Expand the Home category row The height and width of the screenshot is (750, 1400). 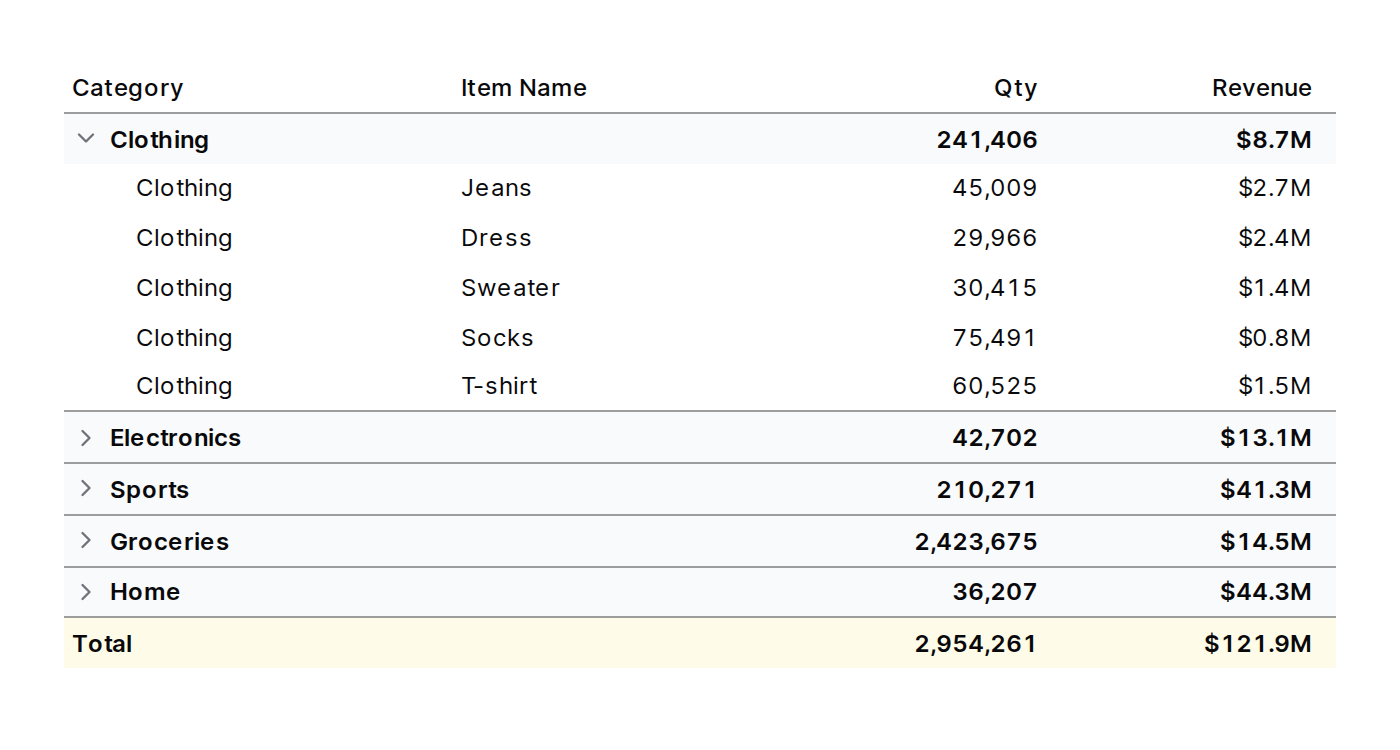pyautogui.click(x=86, y=592)
